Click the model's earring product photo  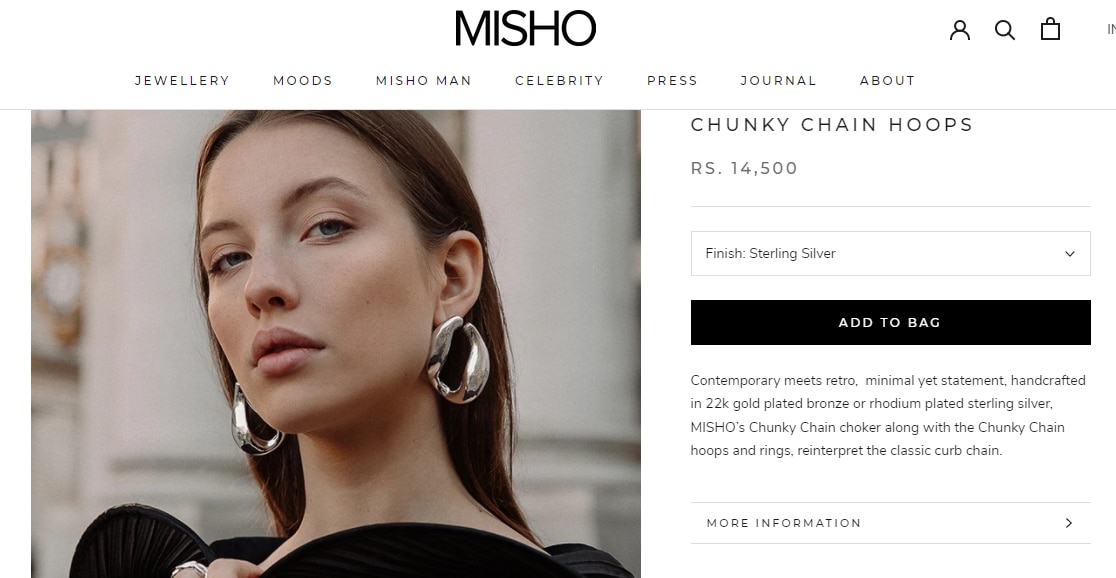[336, 344]
